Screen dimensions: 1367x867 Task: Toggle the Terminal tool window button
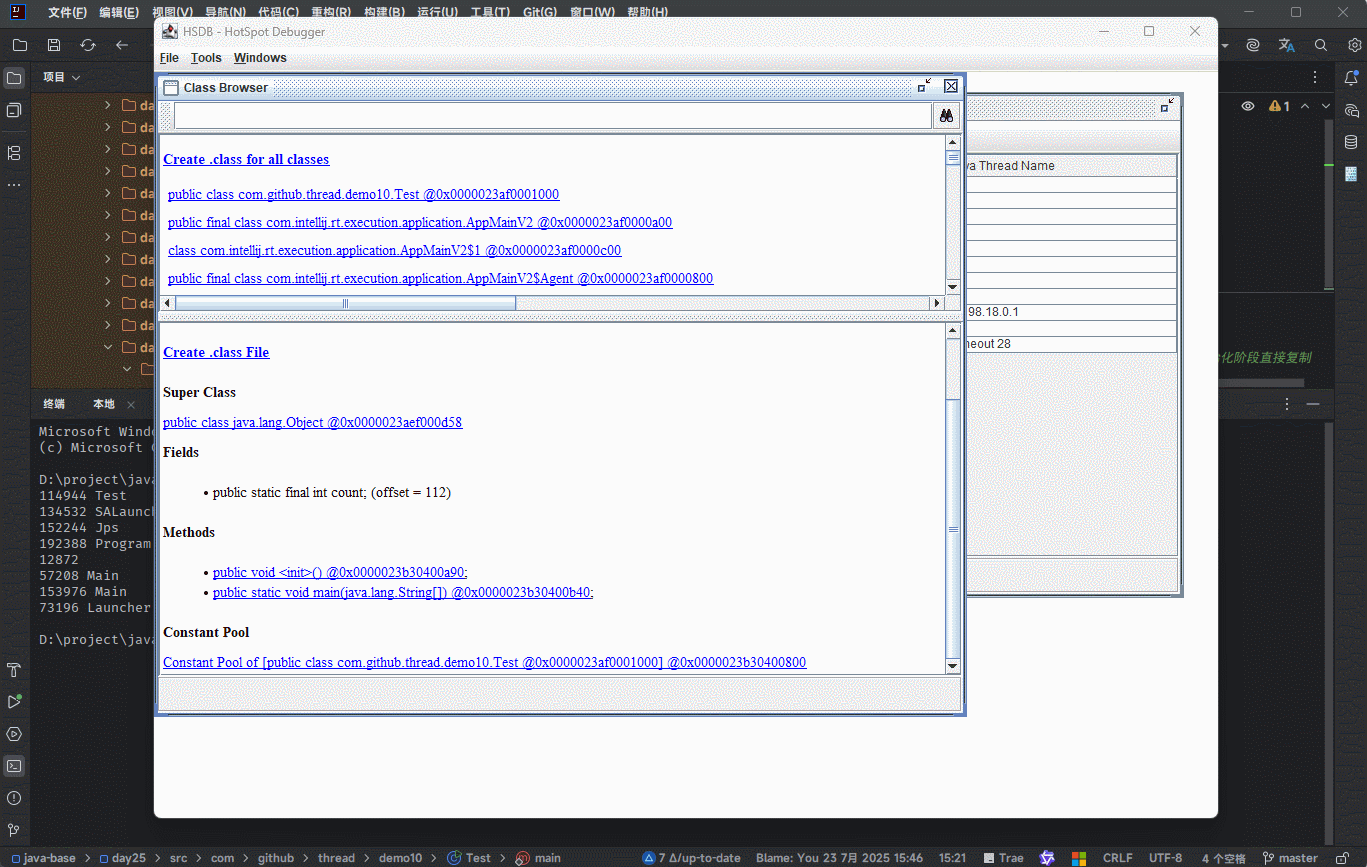(14, 766)
